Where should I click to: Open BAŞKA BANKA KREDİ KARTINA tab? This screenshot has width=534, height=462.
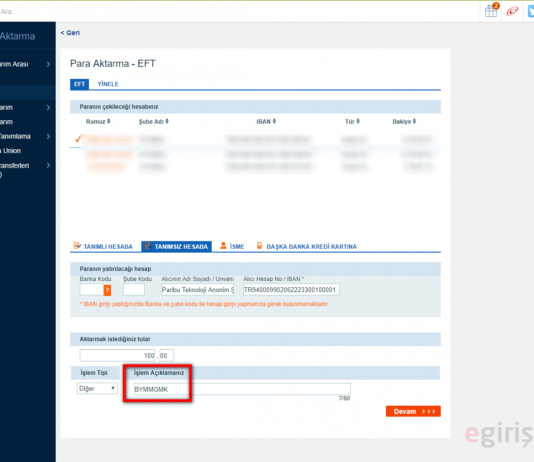pyautogui.click(x=307, y=246)
